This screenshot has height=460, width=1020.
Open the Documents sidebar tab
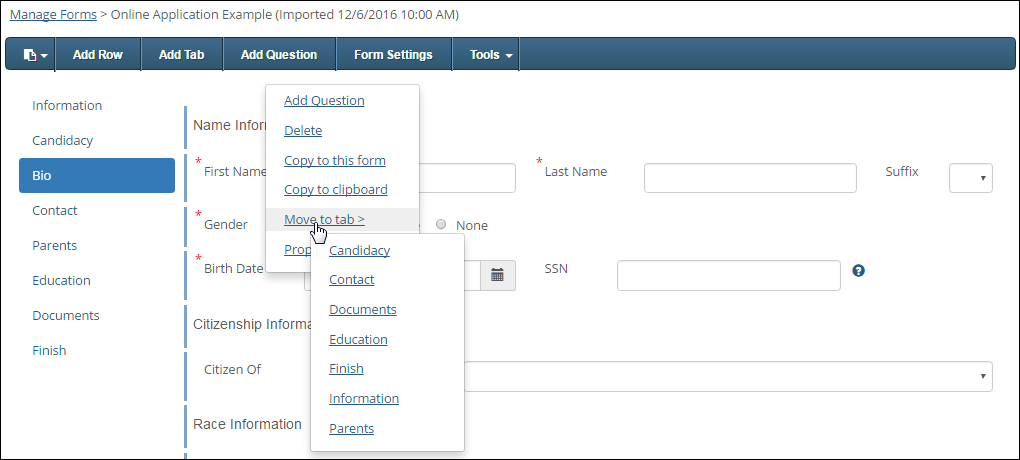pos(65,315)
